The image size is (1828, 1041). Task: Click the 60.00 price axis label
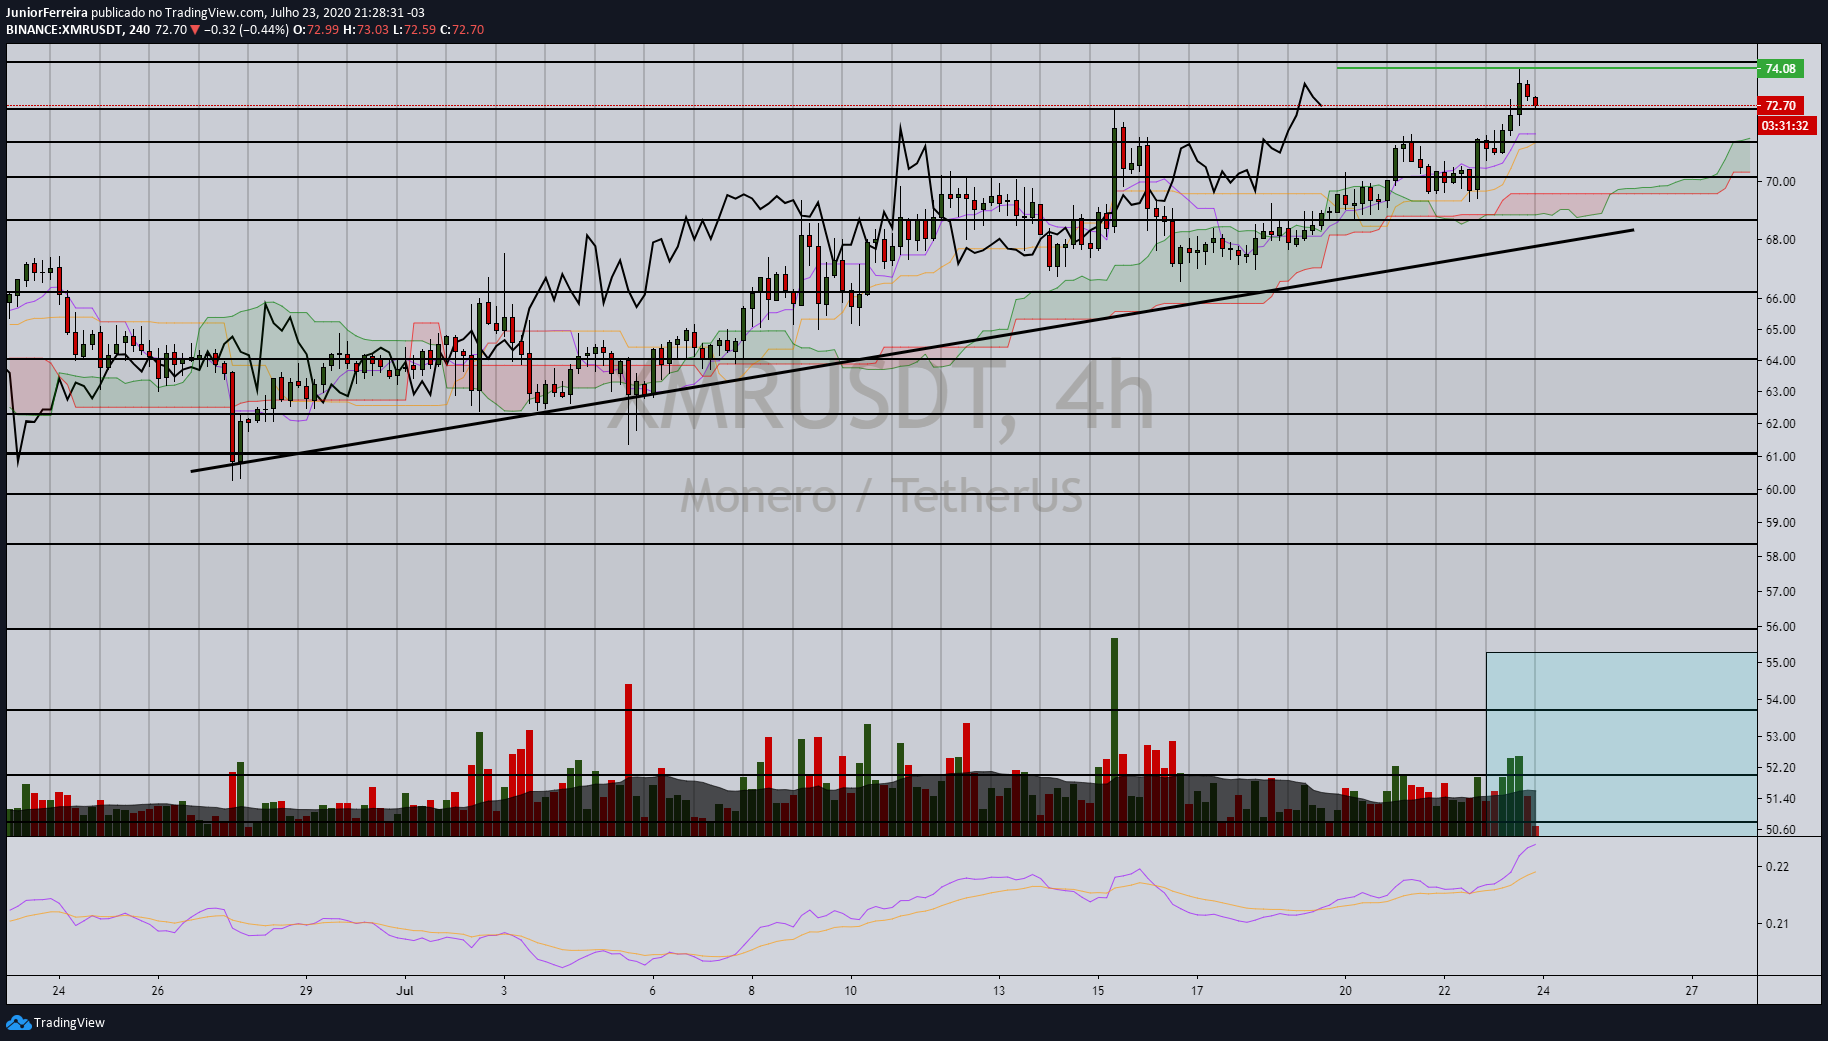pyautogui.click(x=1780, y=490)
